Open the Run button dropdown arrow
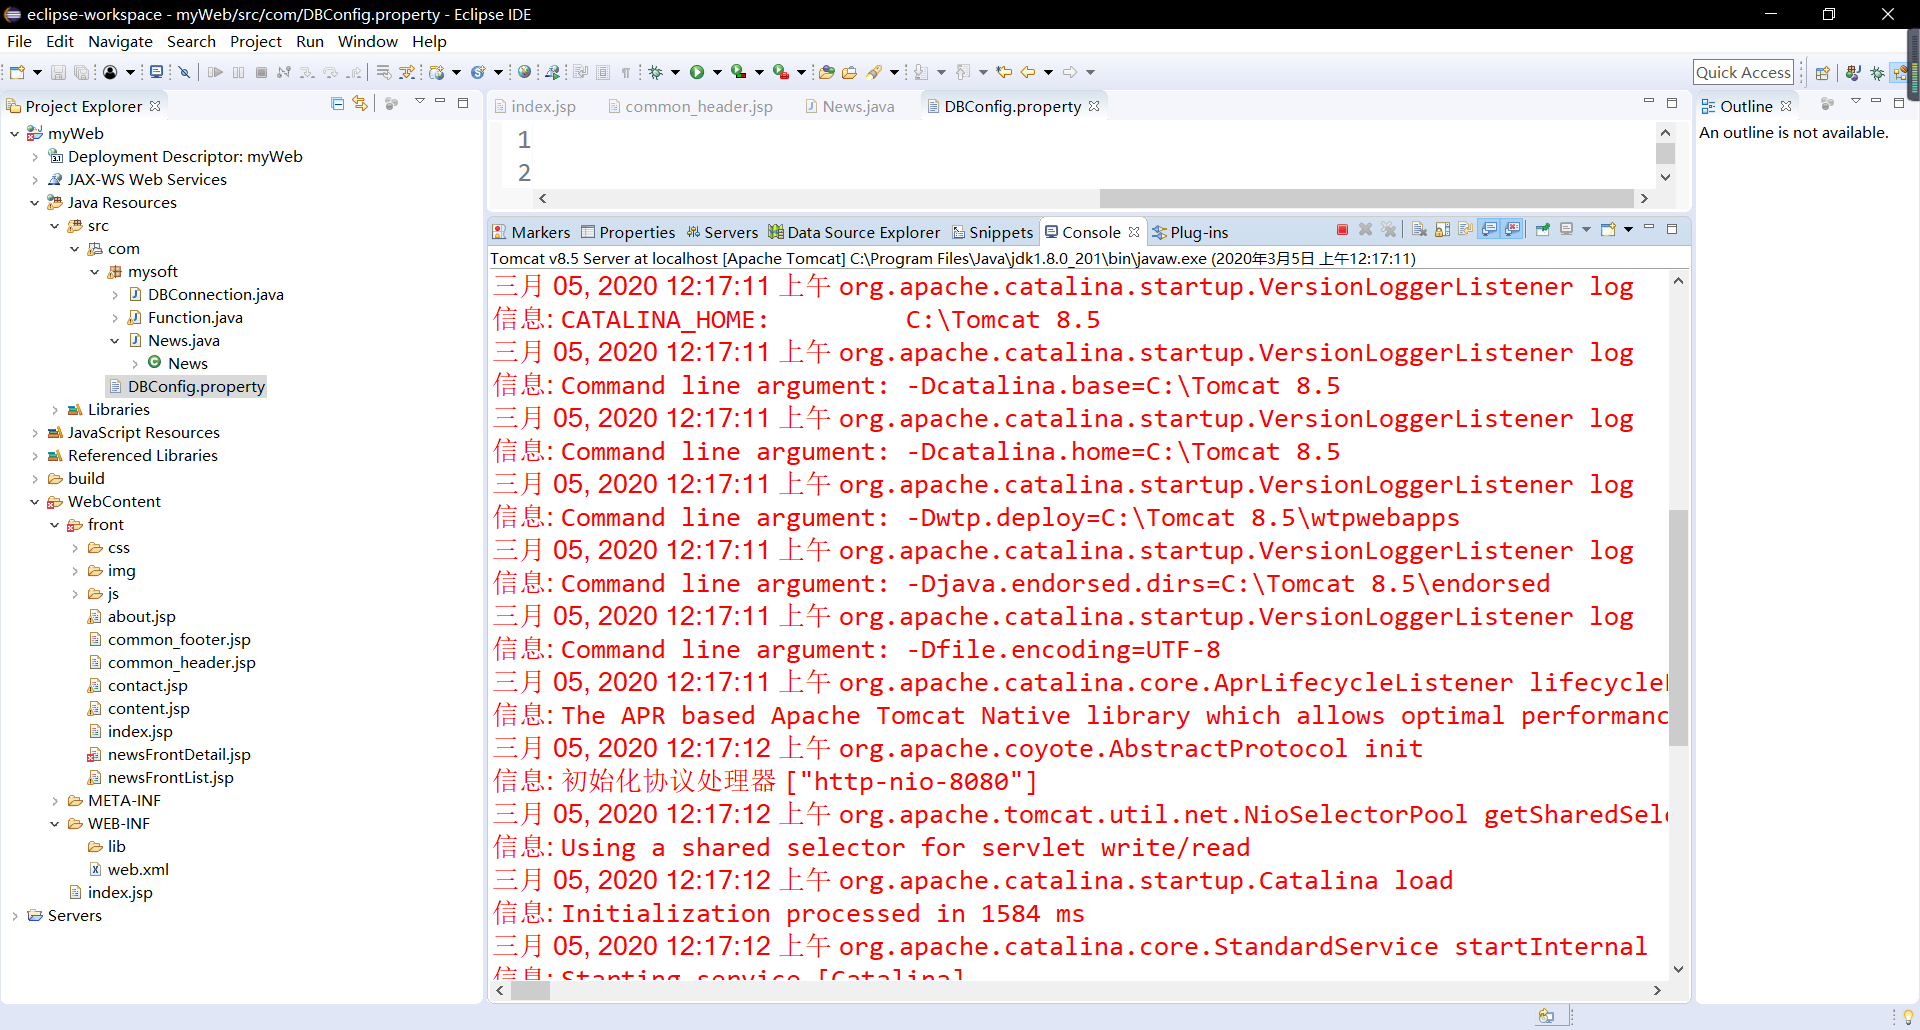Image resolution: width=1920 pixels, height=1030 pixels. click(717, 72)
